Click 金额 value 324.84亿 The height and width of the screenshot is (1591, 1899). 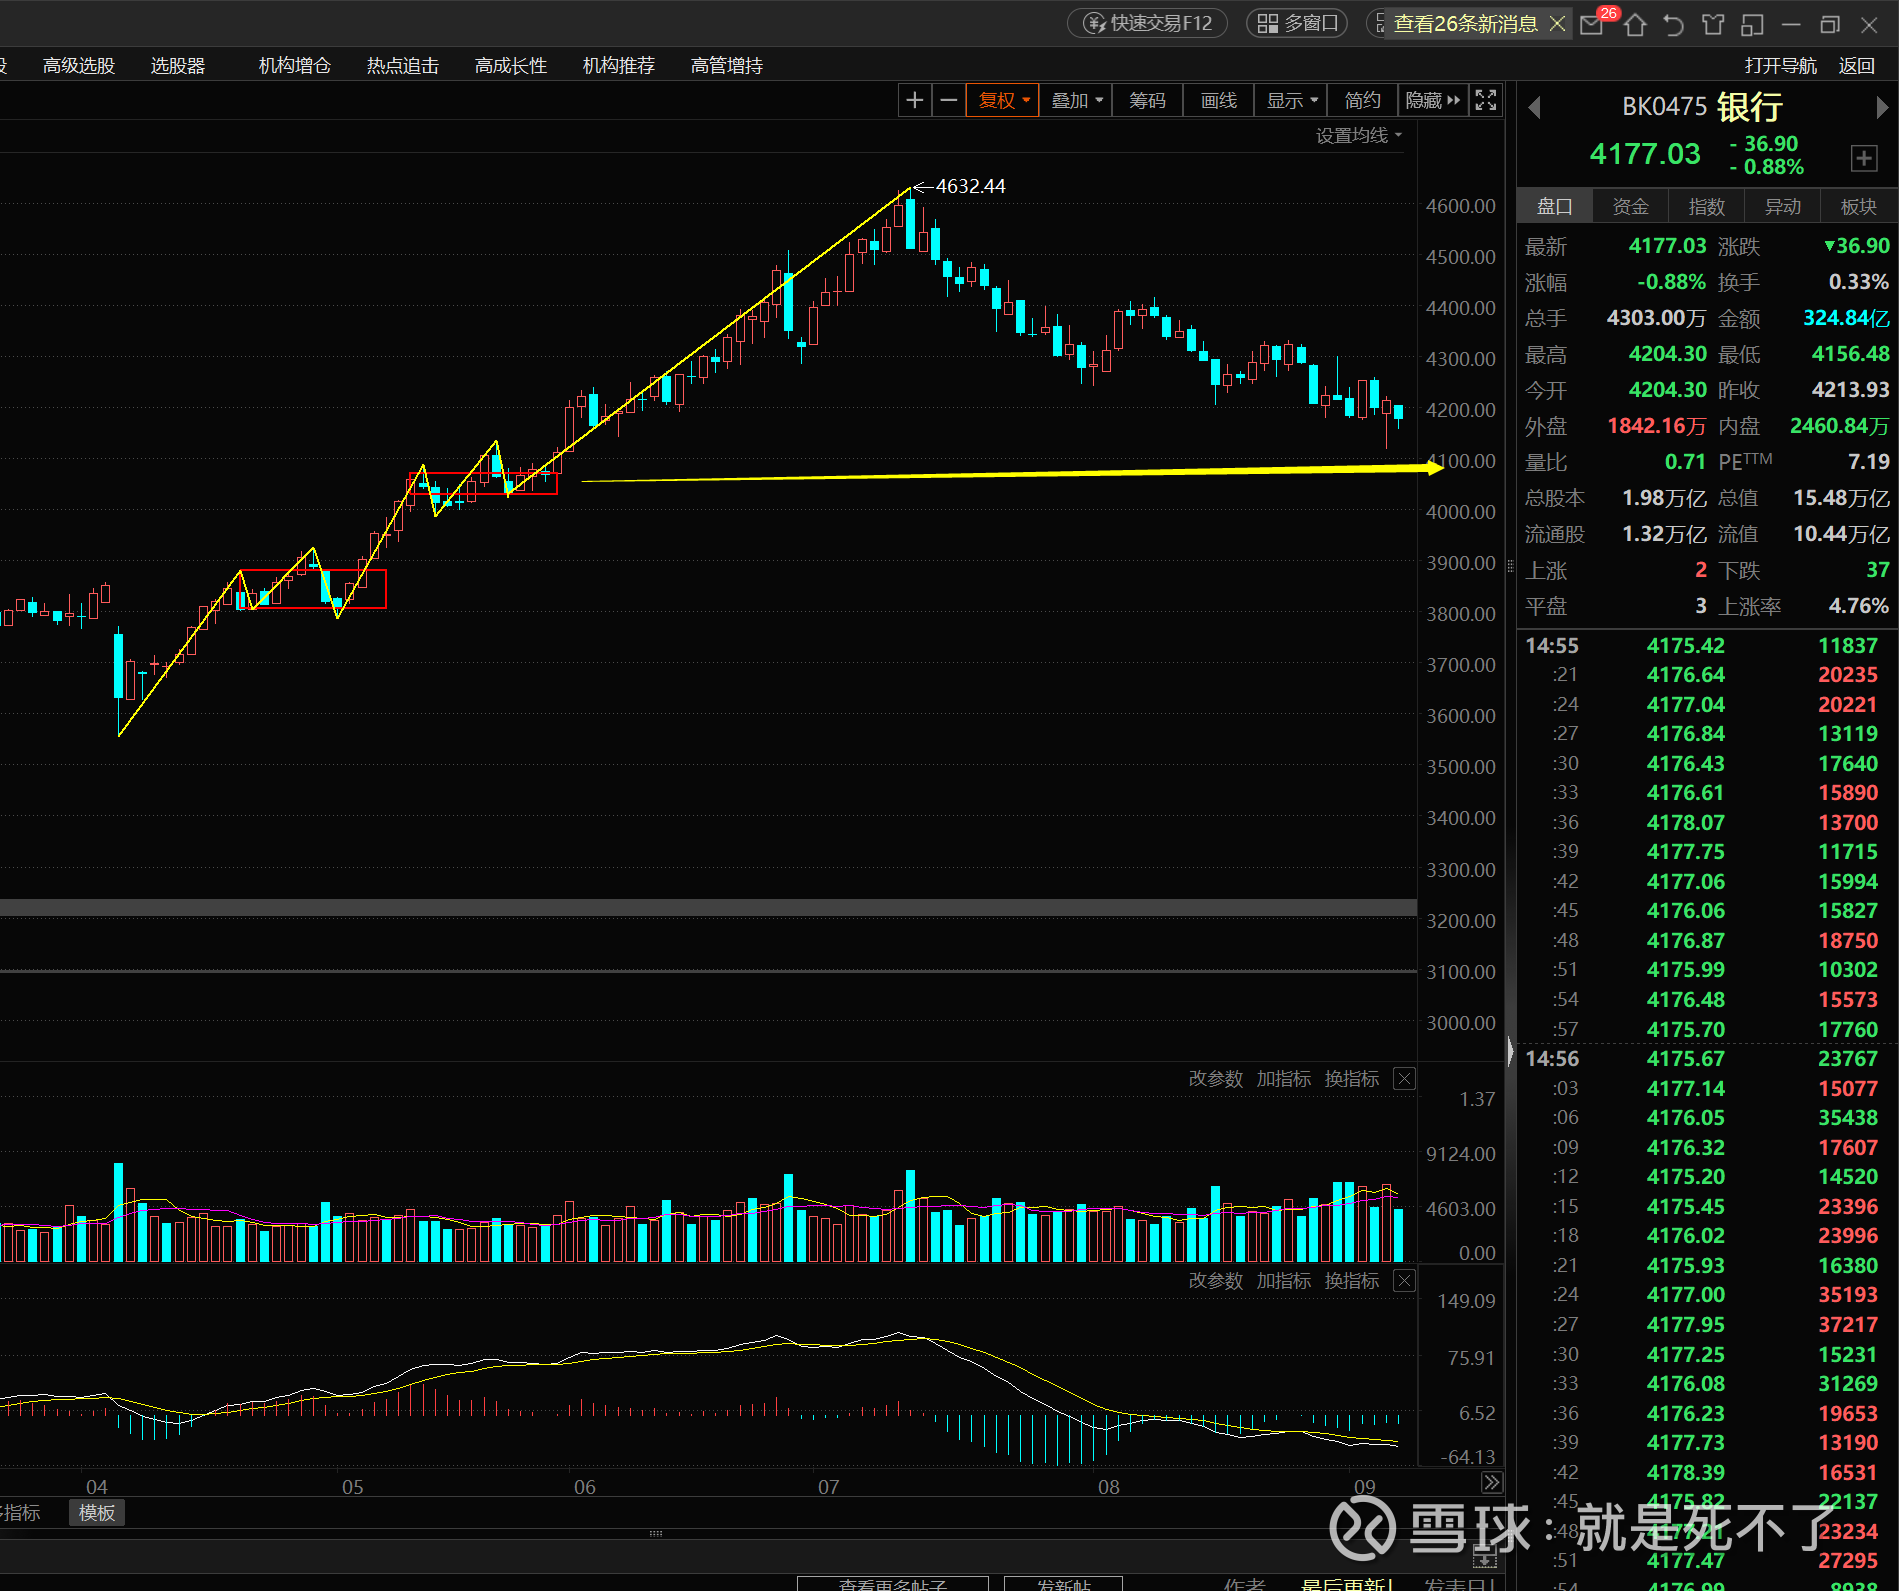(1846, 318)
